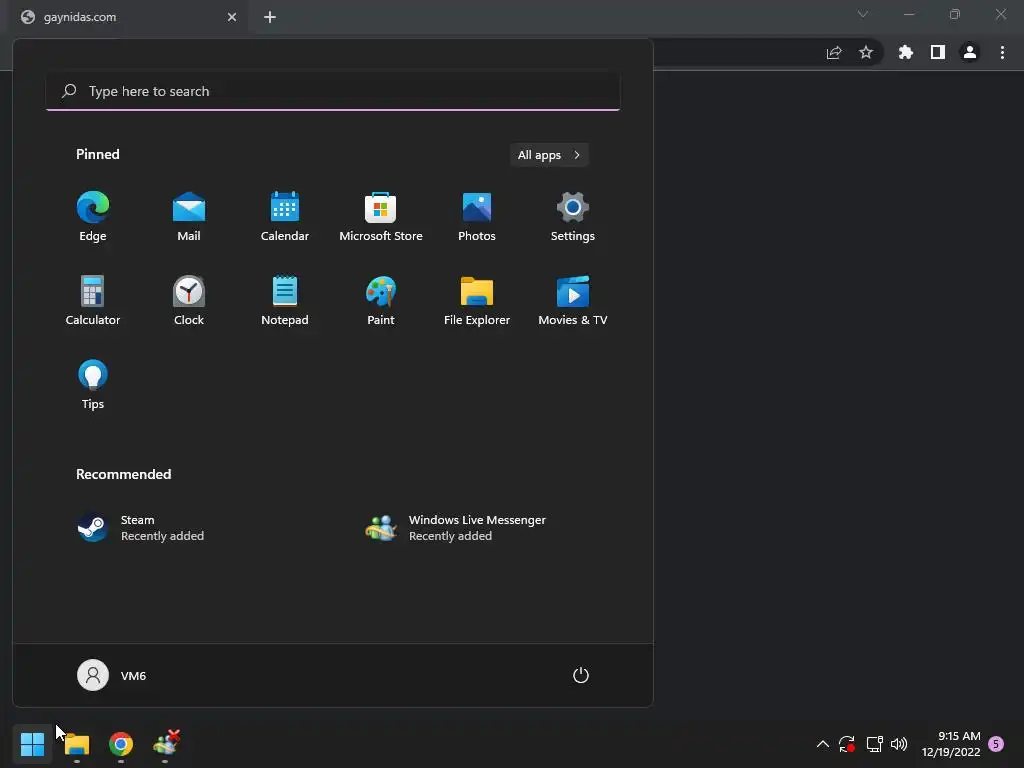Open Chrome extensions puzzle icon
Image resolution: width=1024 pixels, height=768 pixels.
906,52
